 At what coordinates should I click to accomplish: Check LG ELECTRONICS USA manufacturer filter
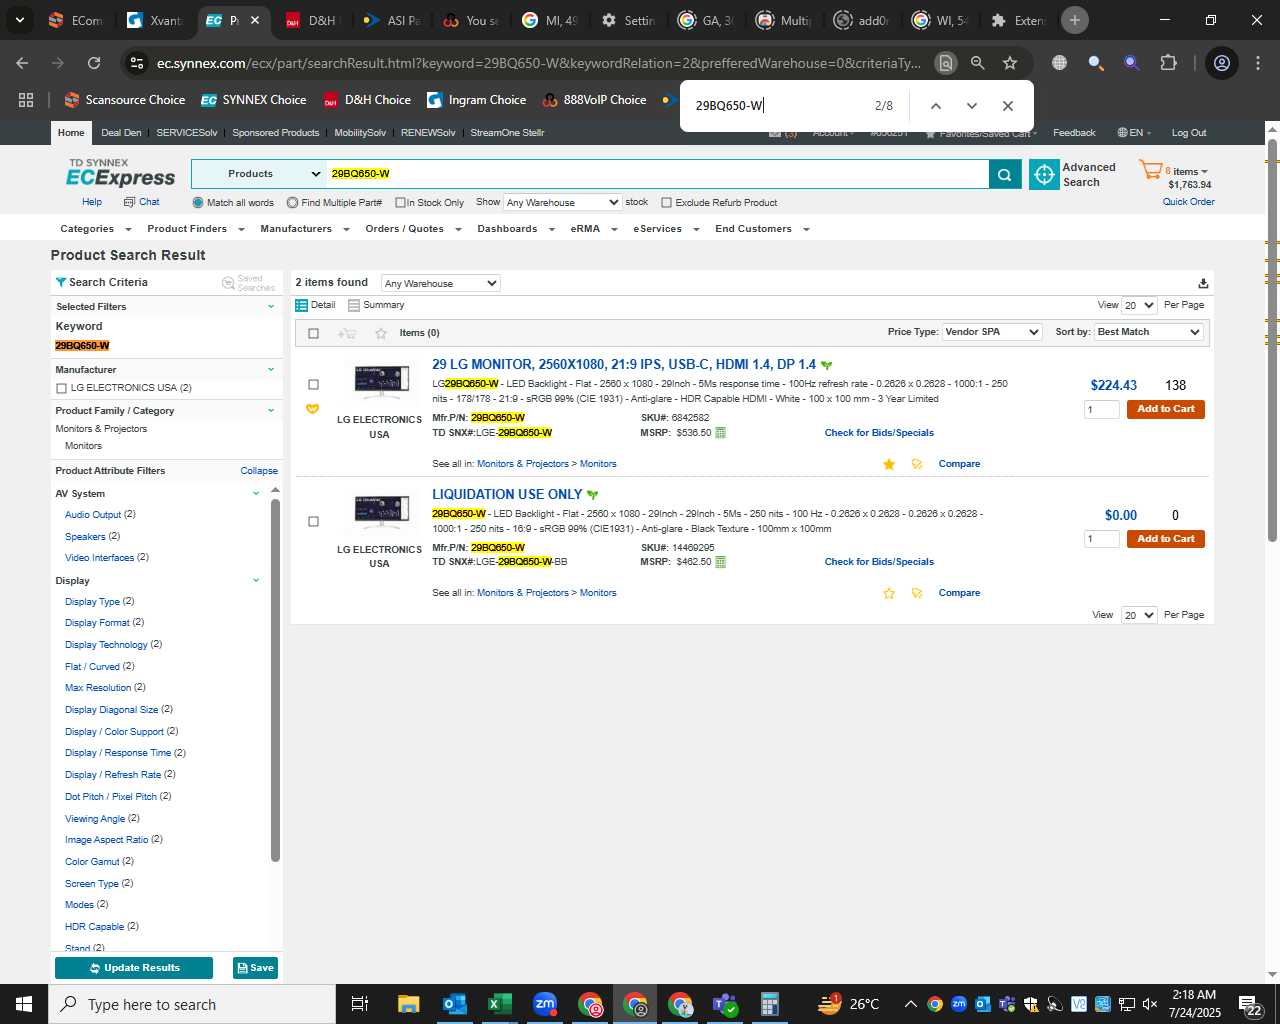click(x=61, y=388)
